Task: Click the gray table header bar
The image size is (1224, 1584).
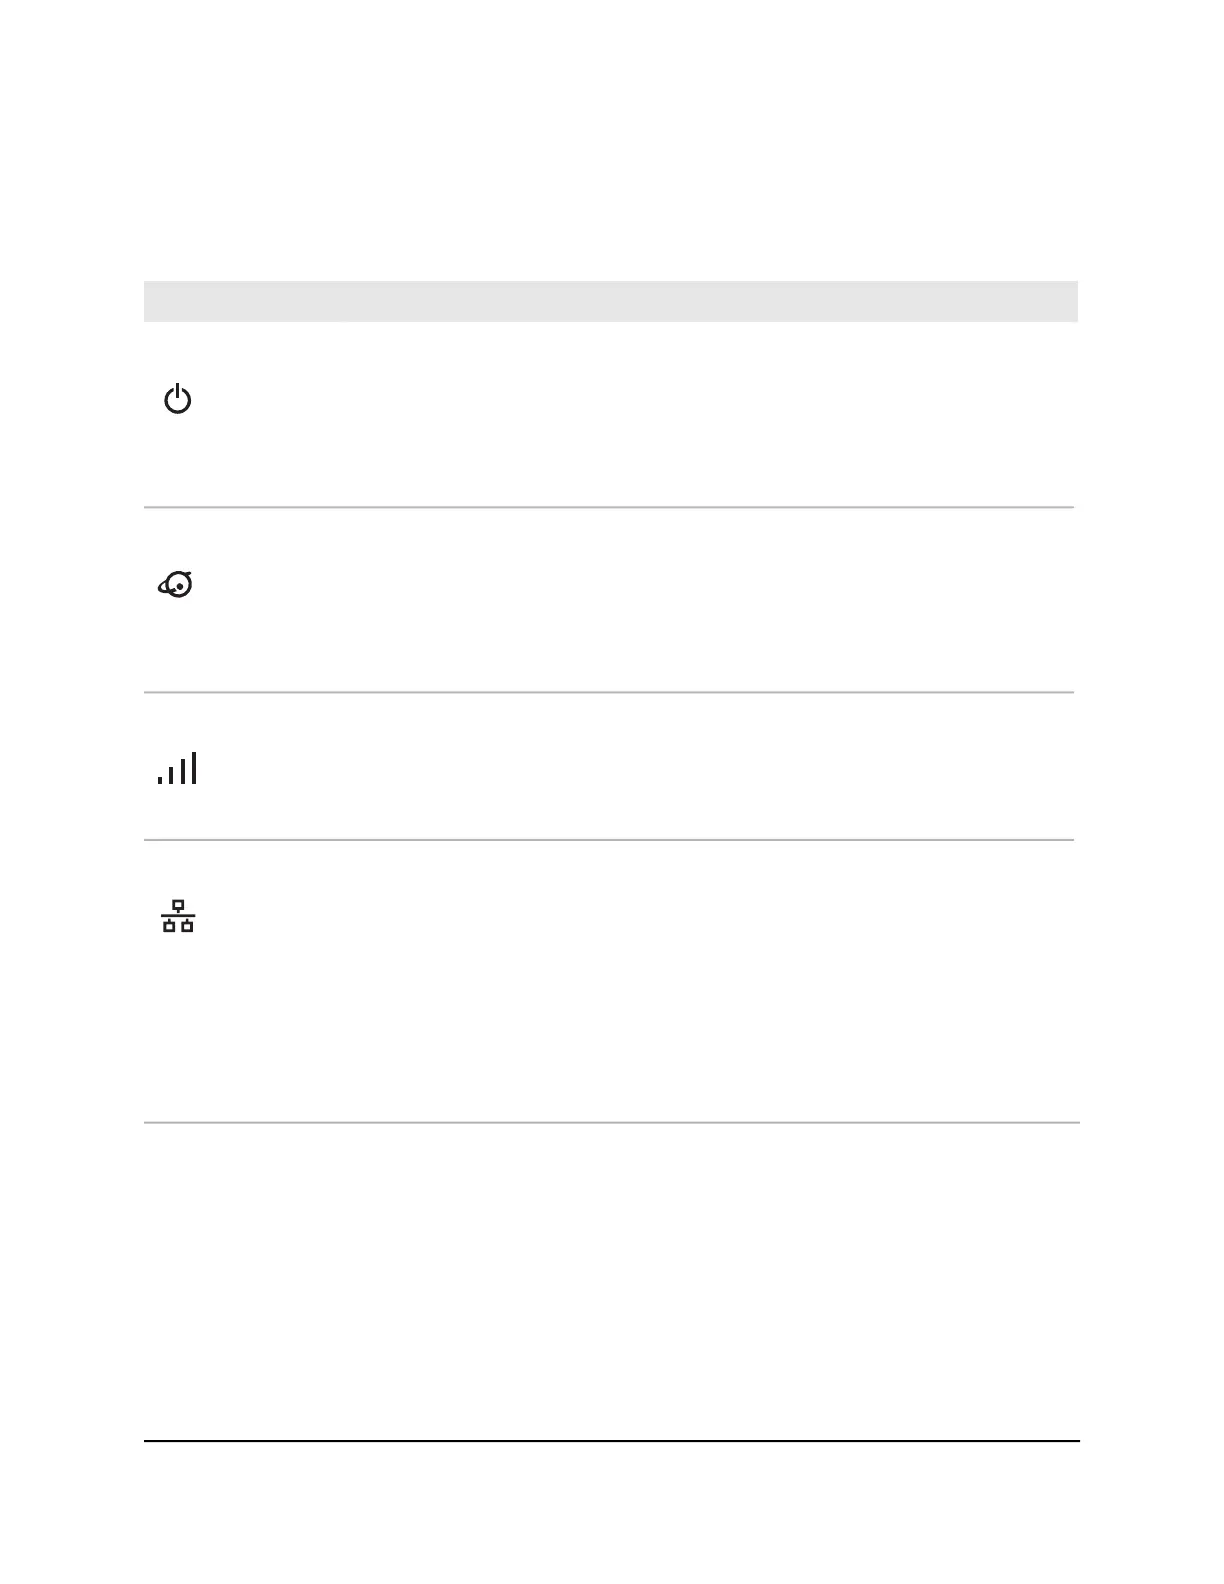Action: (x=611, y=301)
